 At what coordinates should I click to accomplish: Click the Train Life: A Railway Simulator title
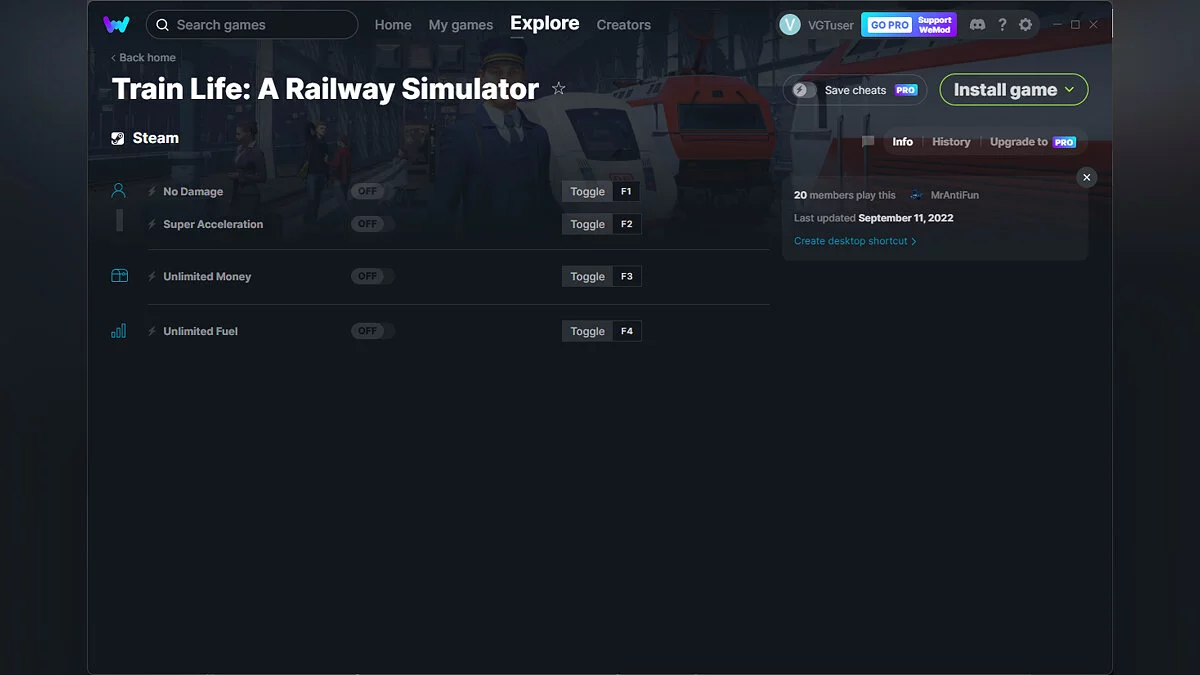pos(325,89)
